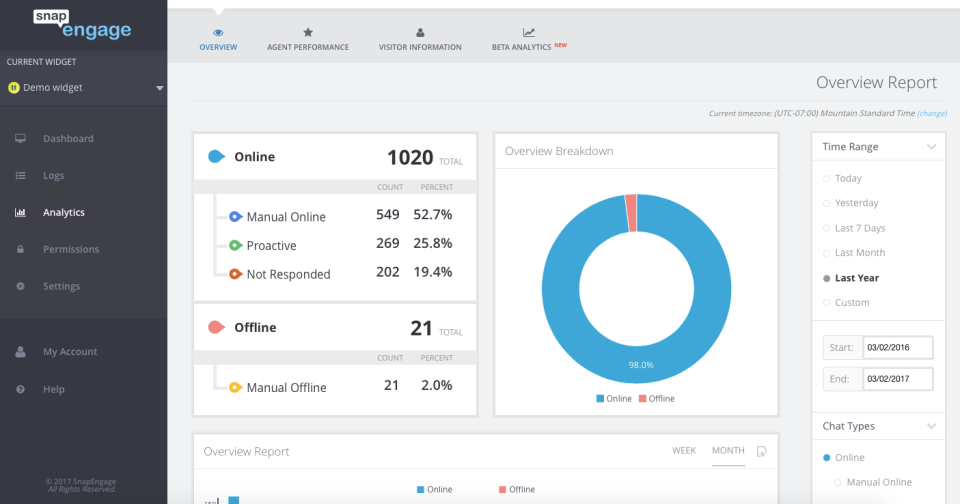Collapse the Time Range panel

(931, 147)
